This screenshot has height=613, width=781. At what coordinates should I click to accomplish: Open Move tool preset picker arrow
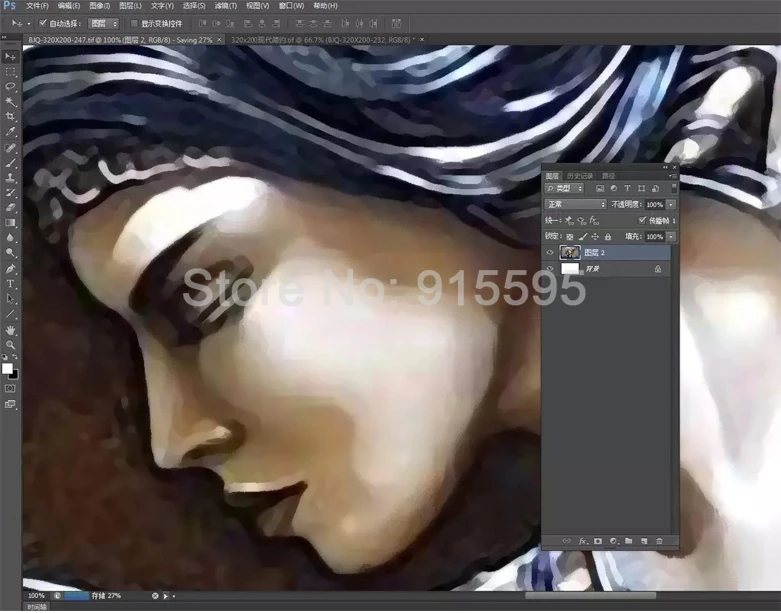point(28,23)
